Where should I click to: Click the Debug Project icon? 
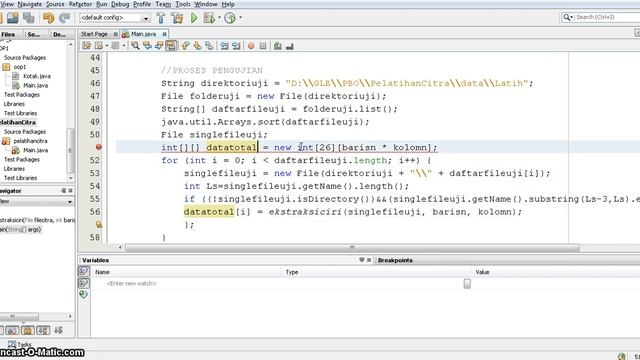[x=209, y=18]
